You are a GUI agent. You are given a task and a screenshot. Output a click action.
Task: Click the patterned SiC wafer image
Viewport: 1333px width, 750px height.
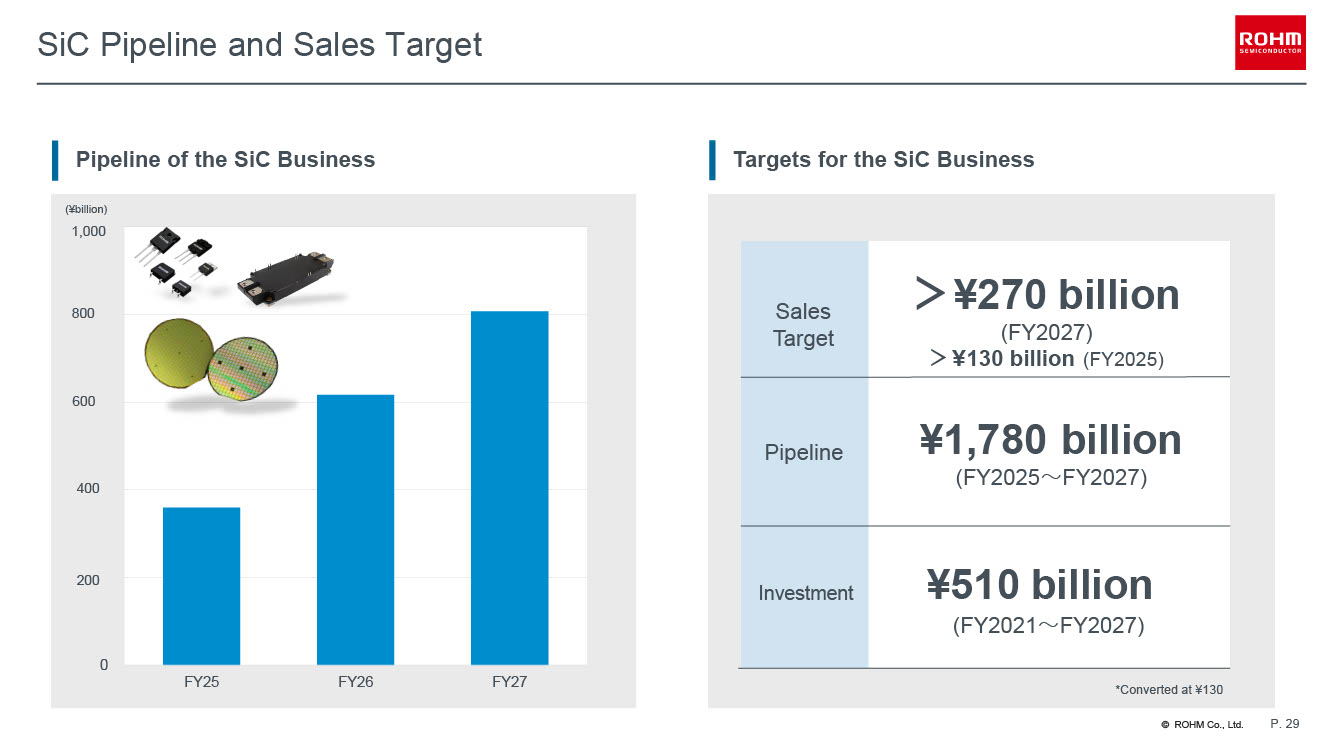tap(246, 372)
